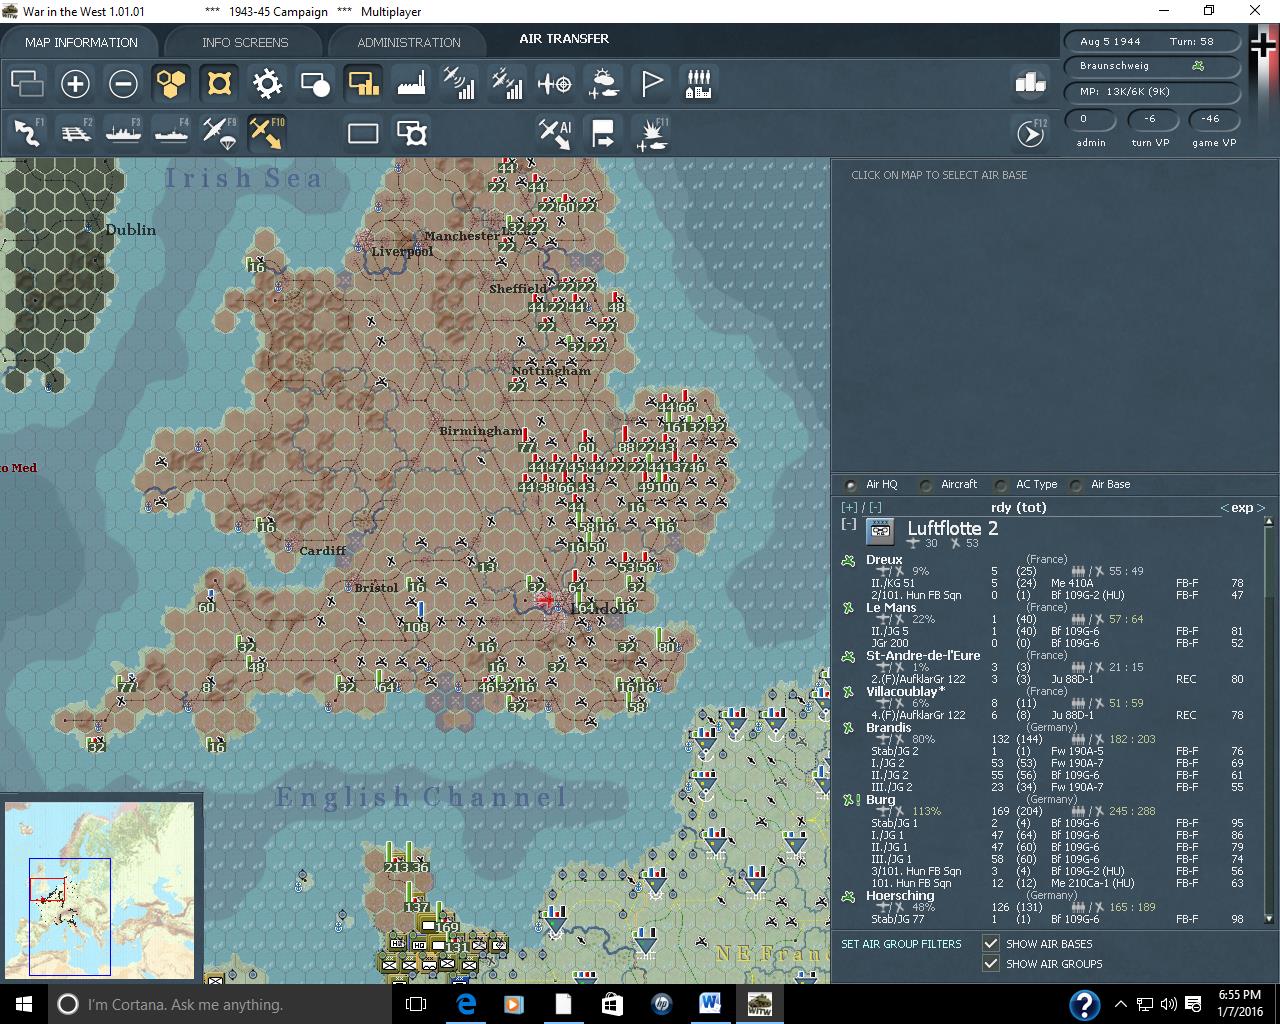Click the zoom in plus icon
Image resolution: width=1280 pixels, height=1024 pixels.
75,84
